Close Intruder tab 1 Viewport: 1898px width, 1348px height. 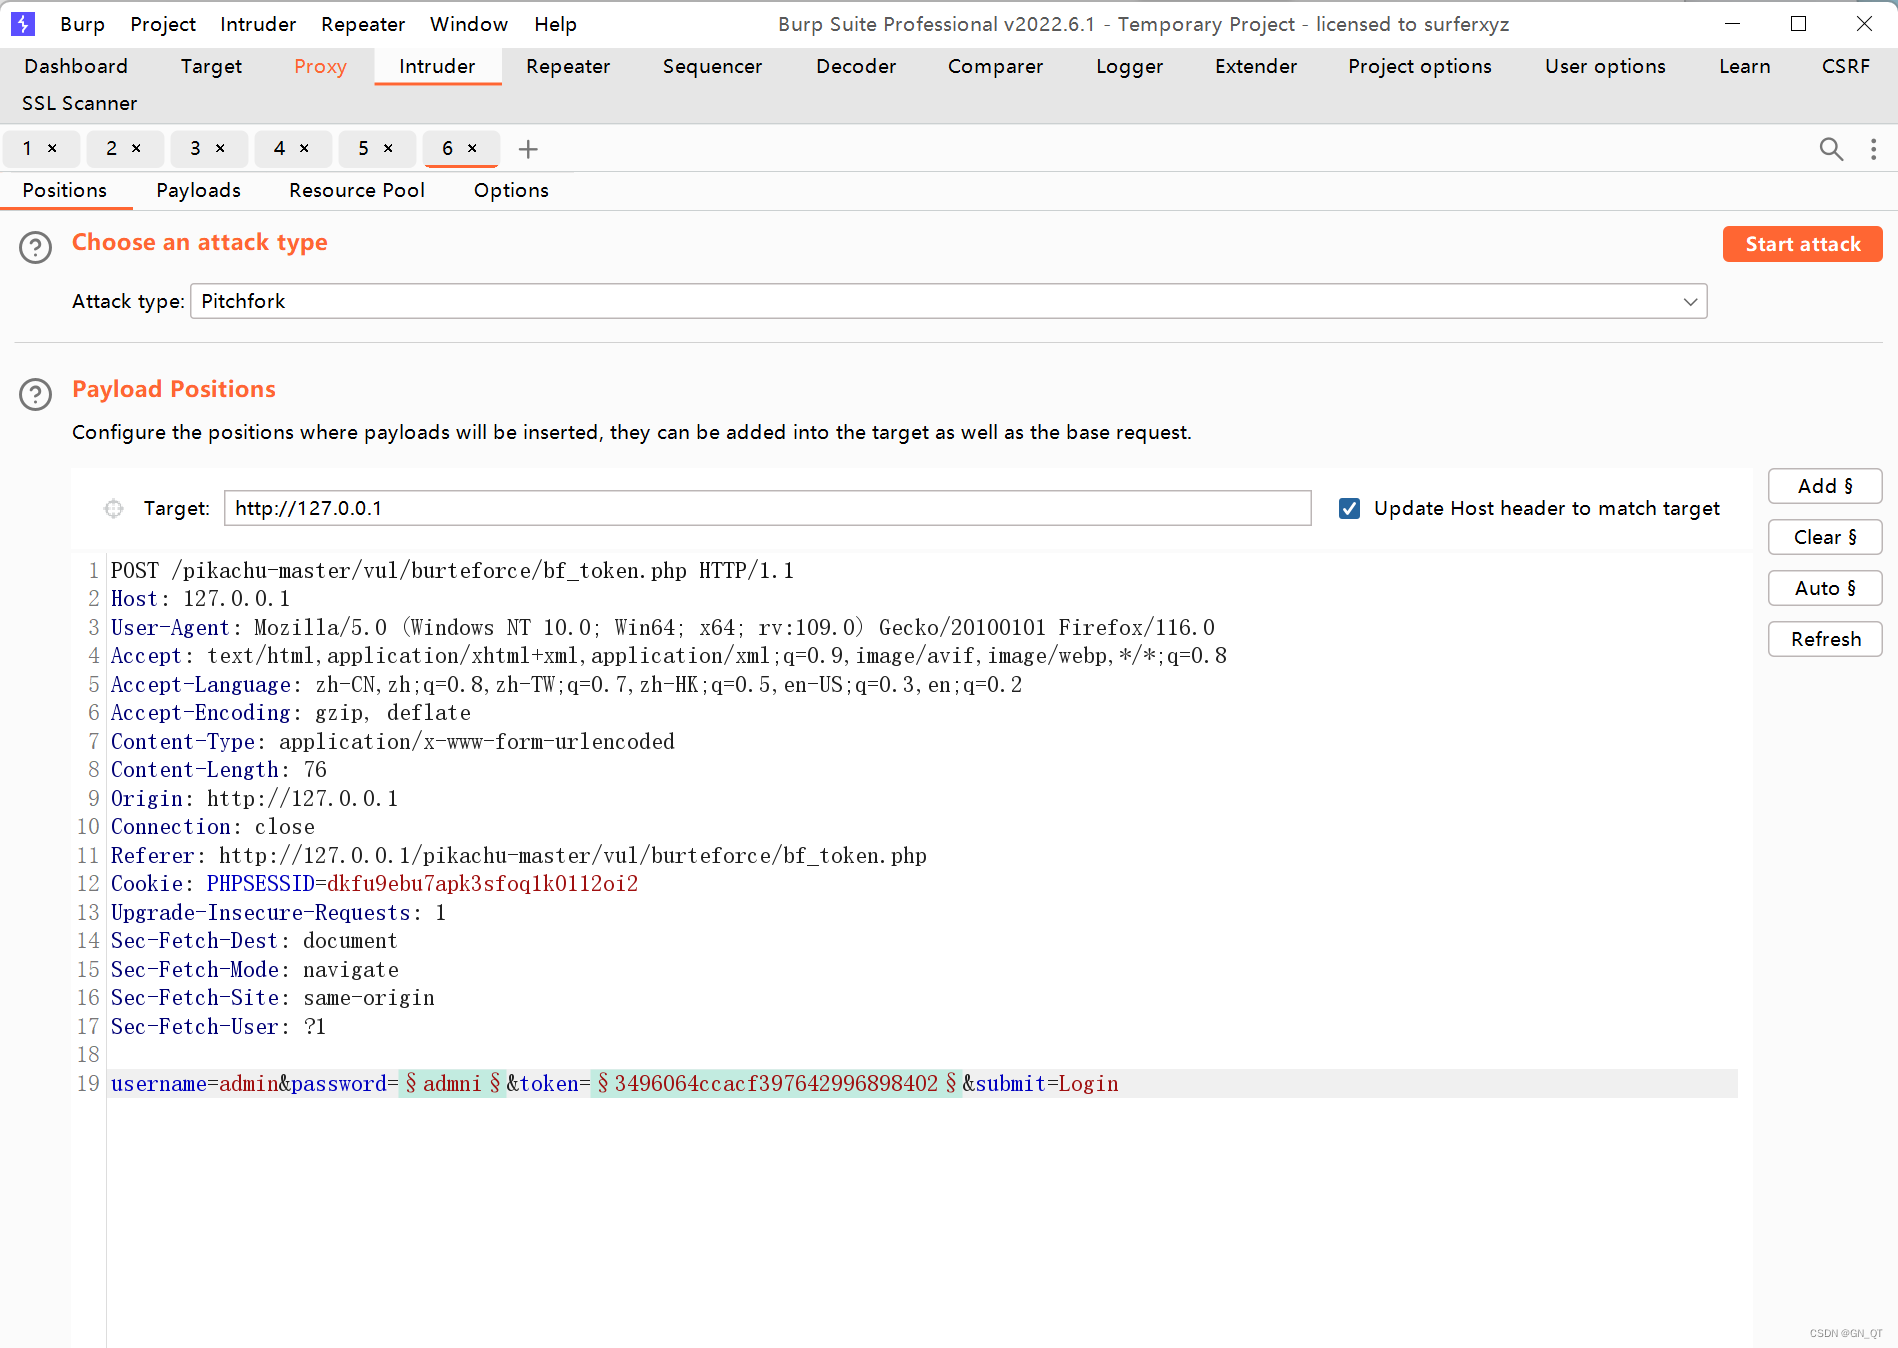pos(52,148)
